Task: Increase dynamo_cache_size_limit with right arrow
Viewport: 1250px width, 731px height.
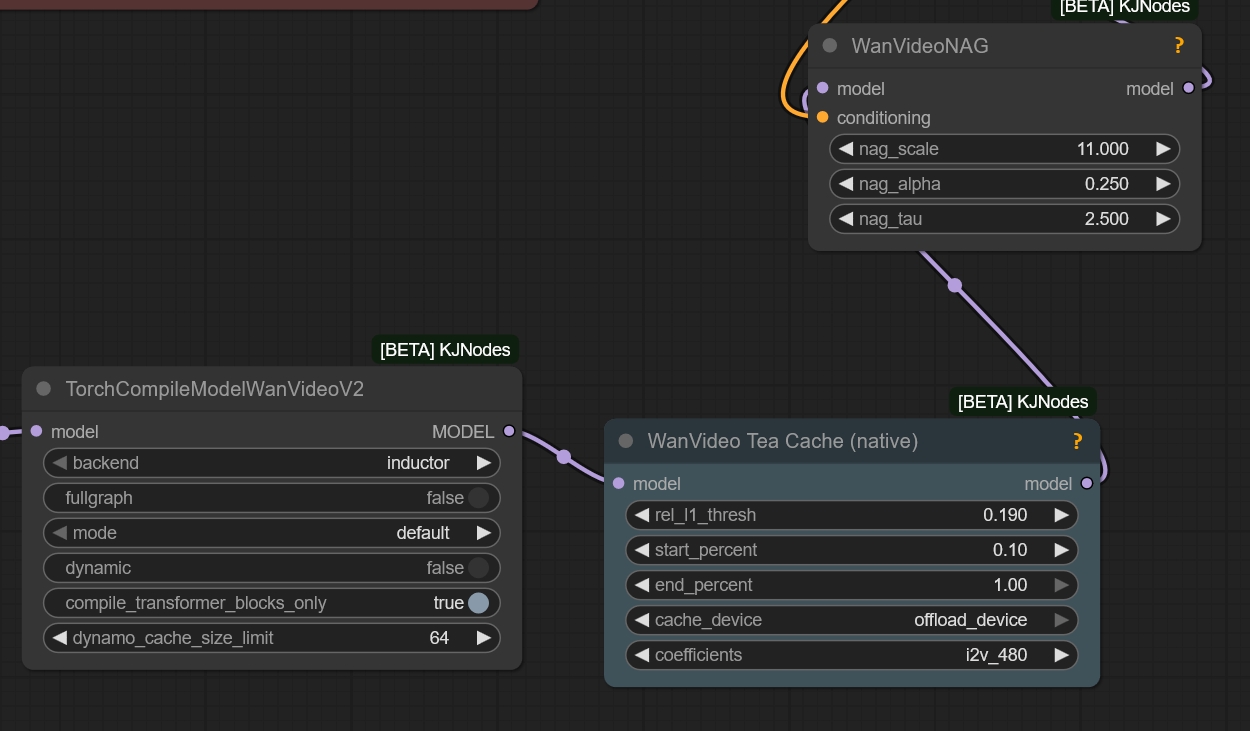Action: [x=483, y=638]
